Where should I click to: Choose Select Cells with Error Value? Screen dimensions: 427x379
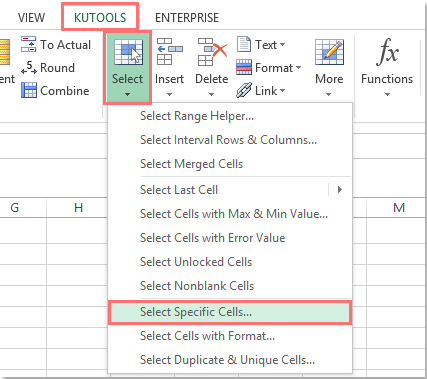coord(230,238)
